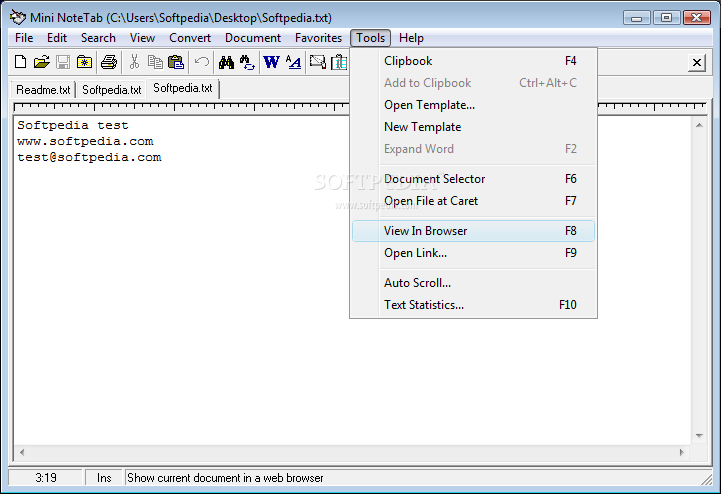Choose Auto Scroll... menu item
This screenshot has width=721, height=494.
473,283
